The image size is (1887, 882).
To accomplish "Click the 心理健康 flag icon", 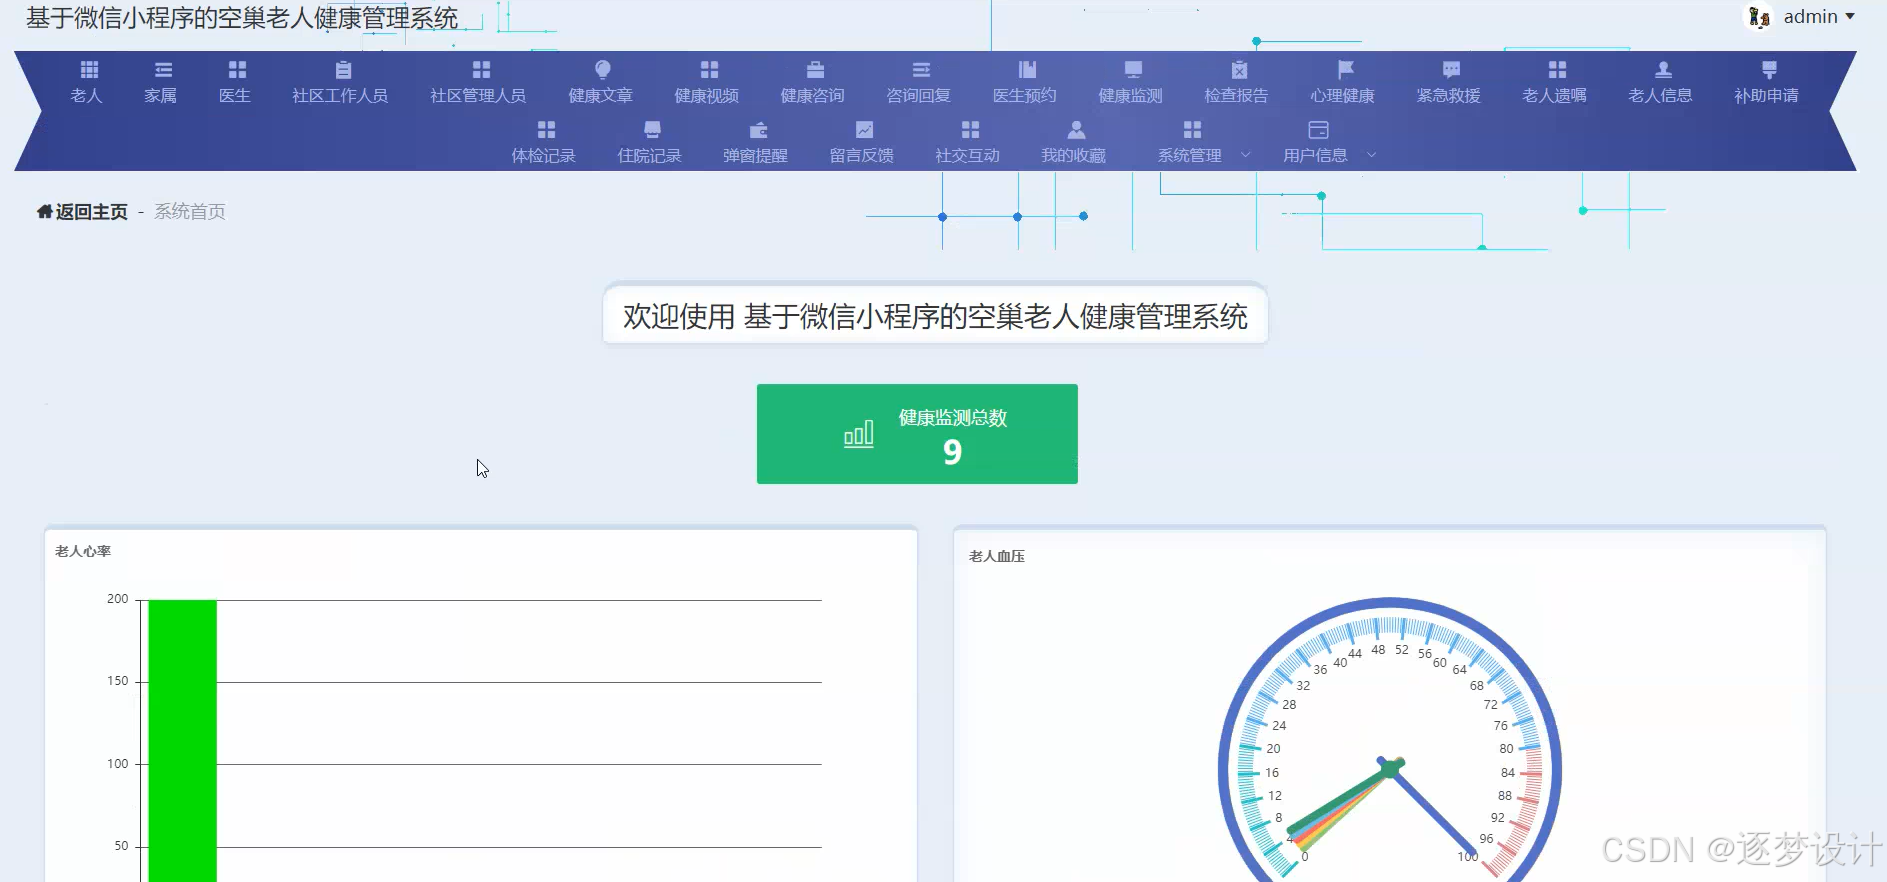I will (1345, 69).
